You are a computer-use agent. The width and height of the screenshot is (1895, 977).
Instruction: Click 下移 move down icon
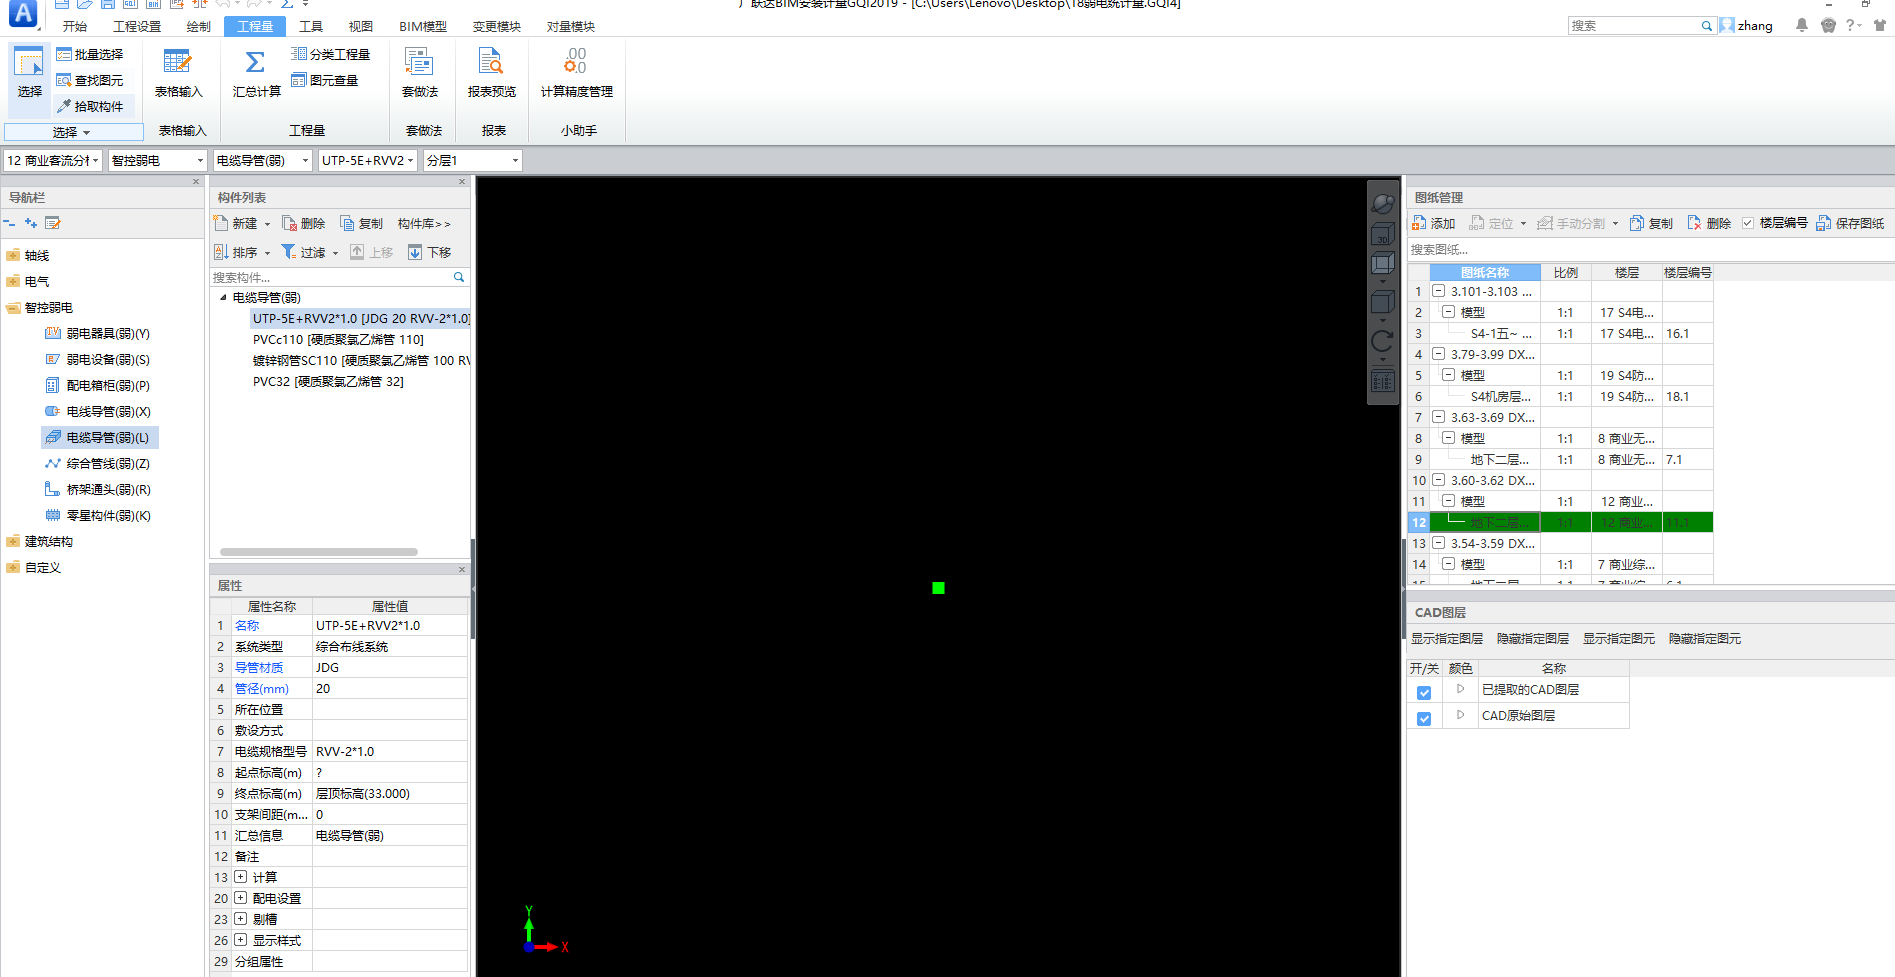pos(415,252)
